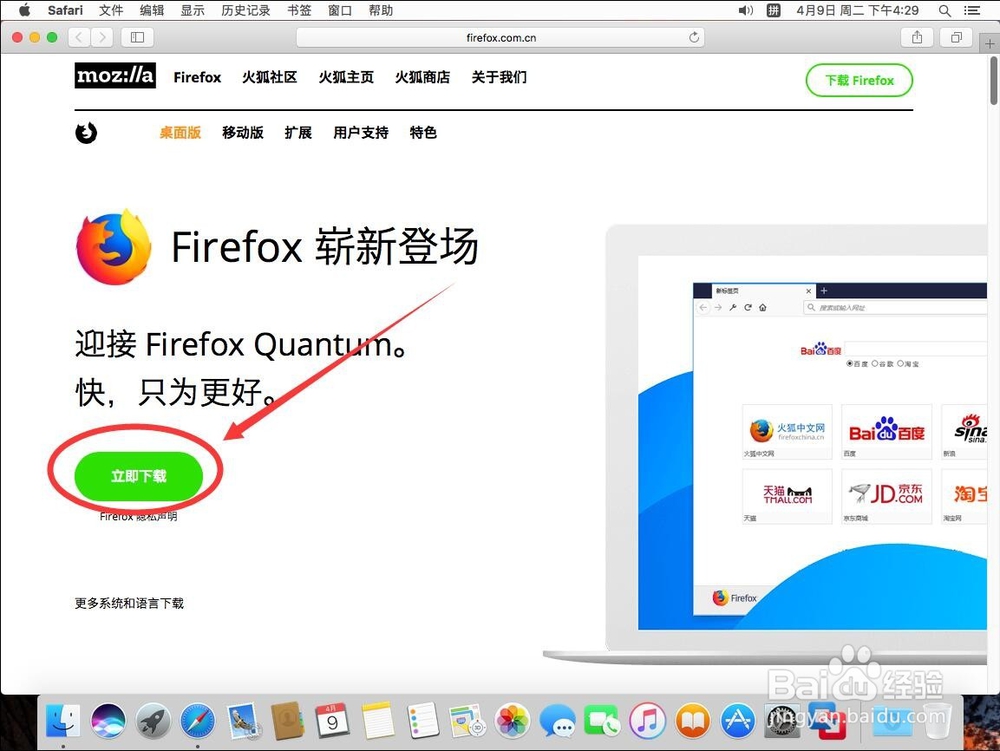The height and width of the screenshot is (751, 1000).
Task: Open Reminders in the Dock
Action: coord(422,721)
